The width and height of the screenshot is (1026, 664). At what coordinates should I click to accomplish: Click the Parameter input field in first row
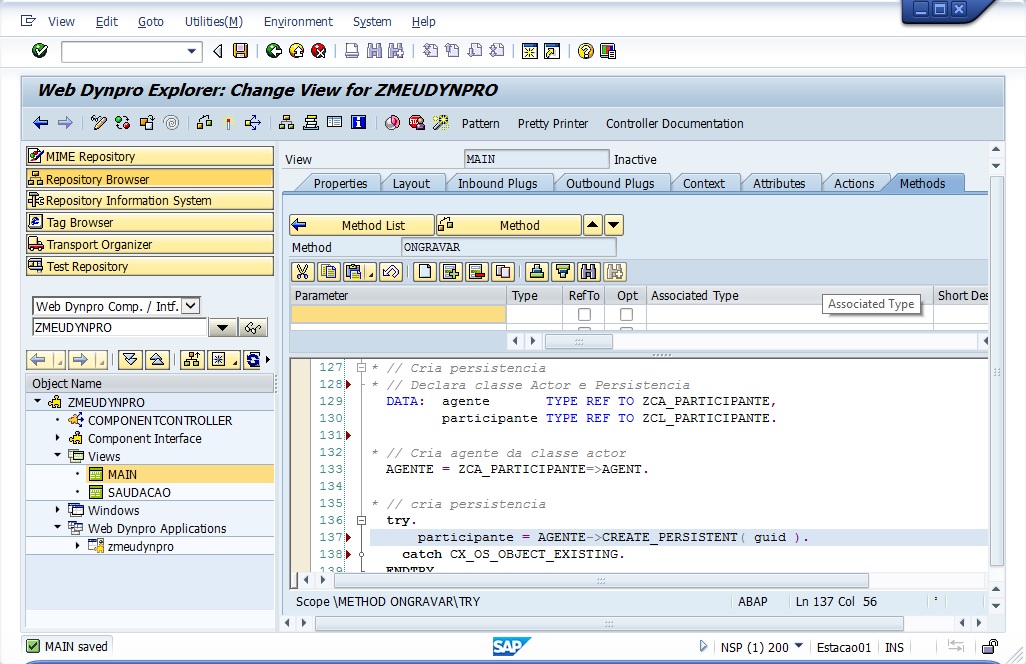[398, 314]
